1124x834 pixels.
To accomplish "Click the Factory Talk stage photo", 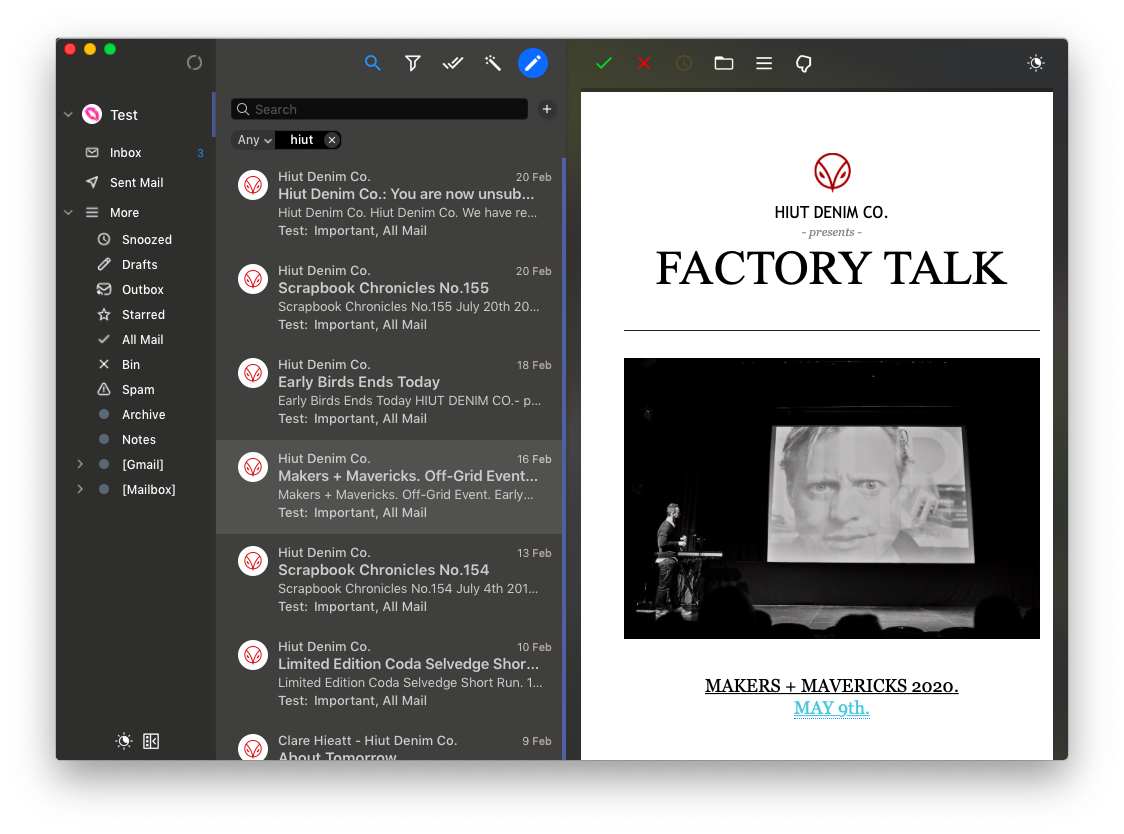I will tap(832, 498).
